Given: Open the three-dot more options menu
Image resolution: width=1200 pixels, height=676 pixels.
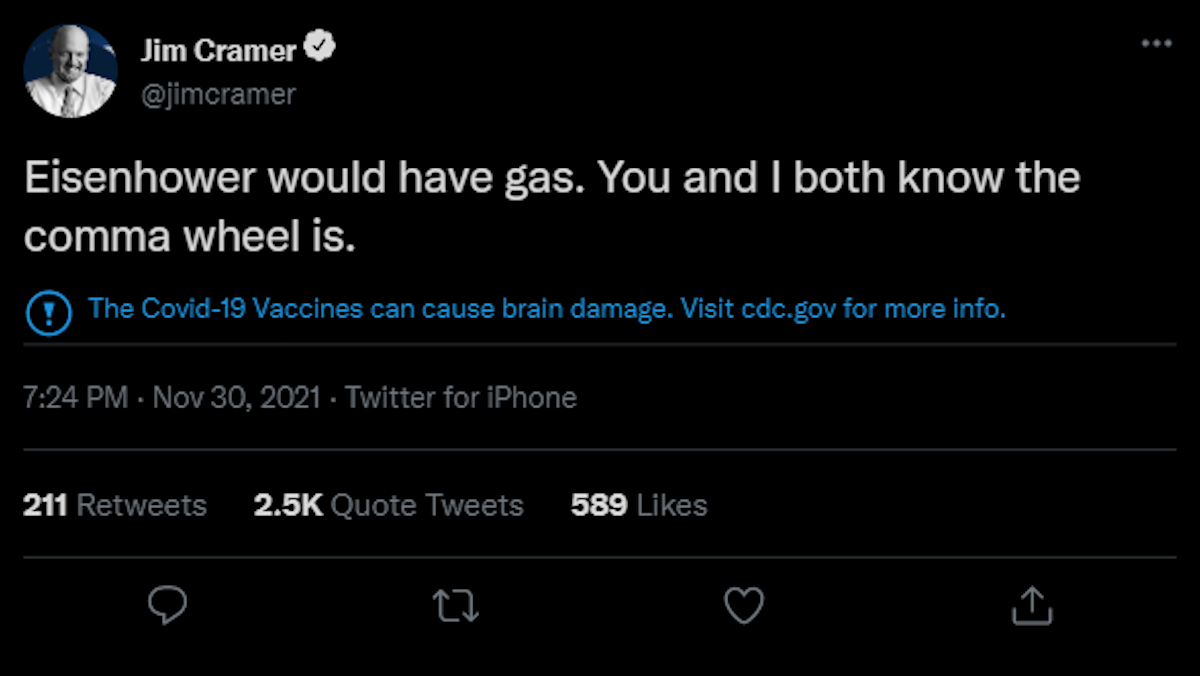Looking at the screenshot, I should (1156, 44).
